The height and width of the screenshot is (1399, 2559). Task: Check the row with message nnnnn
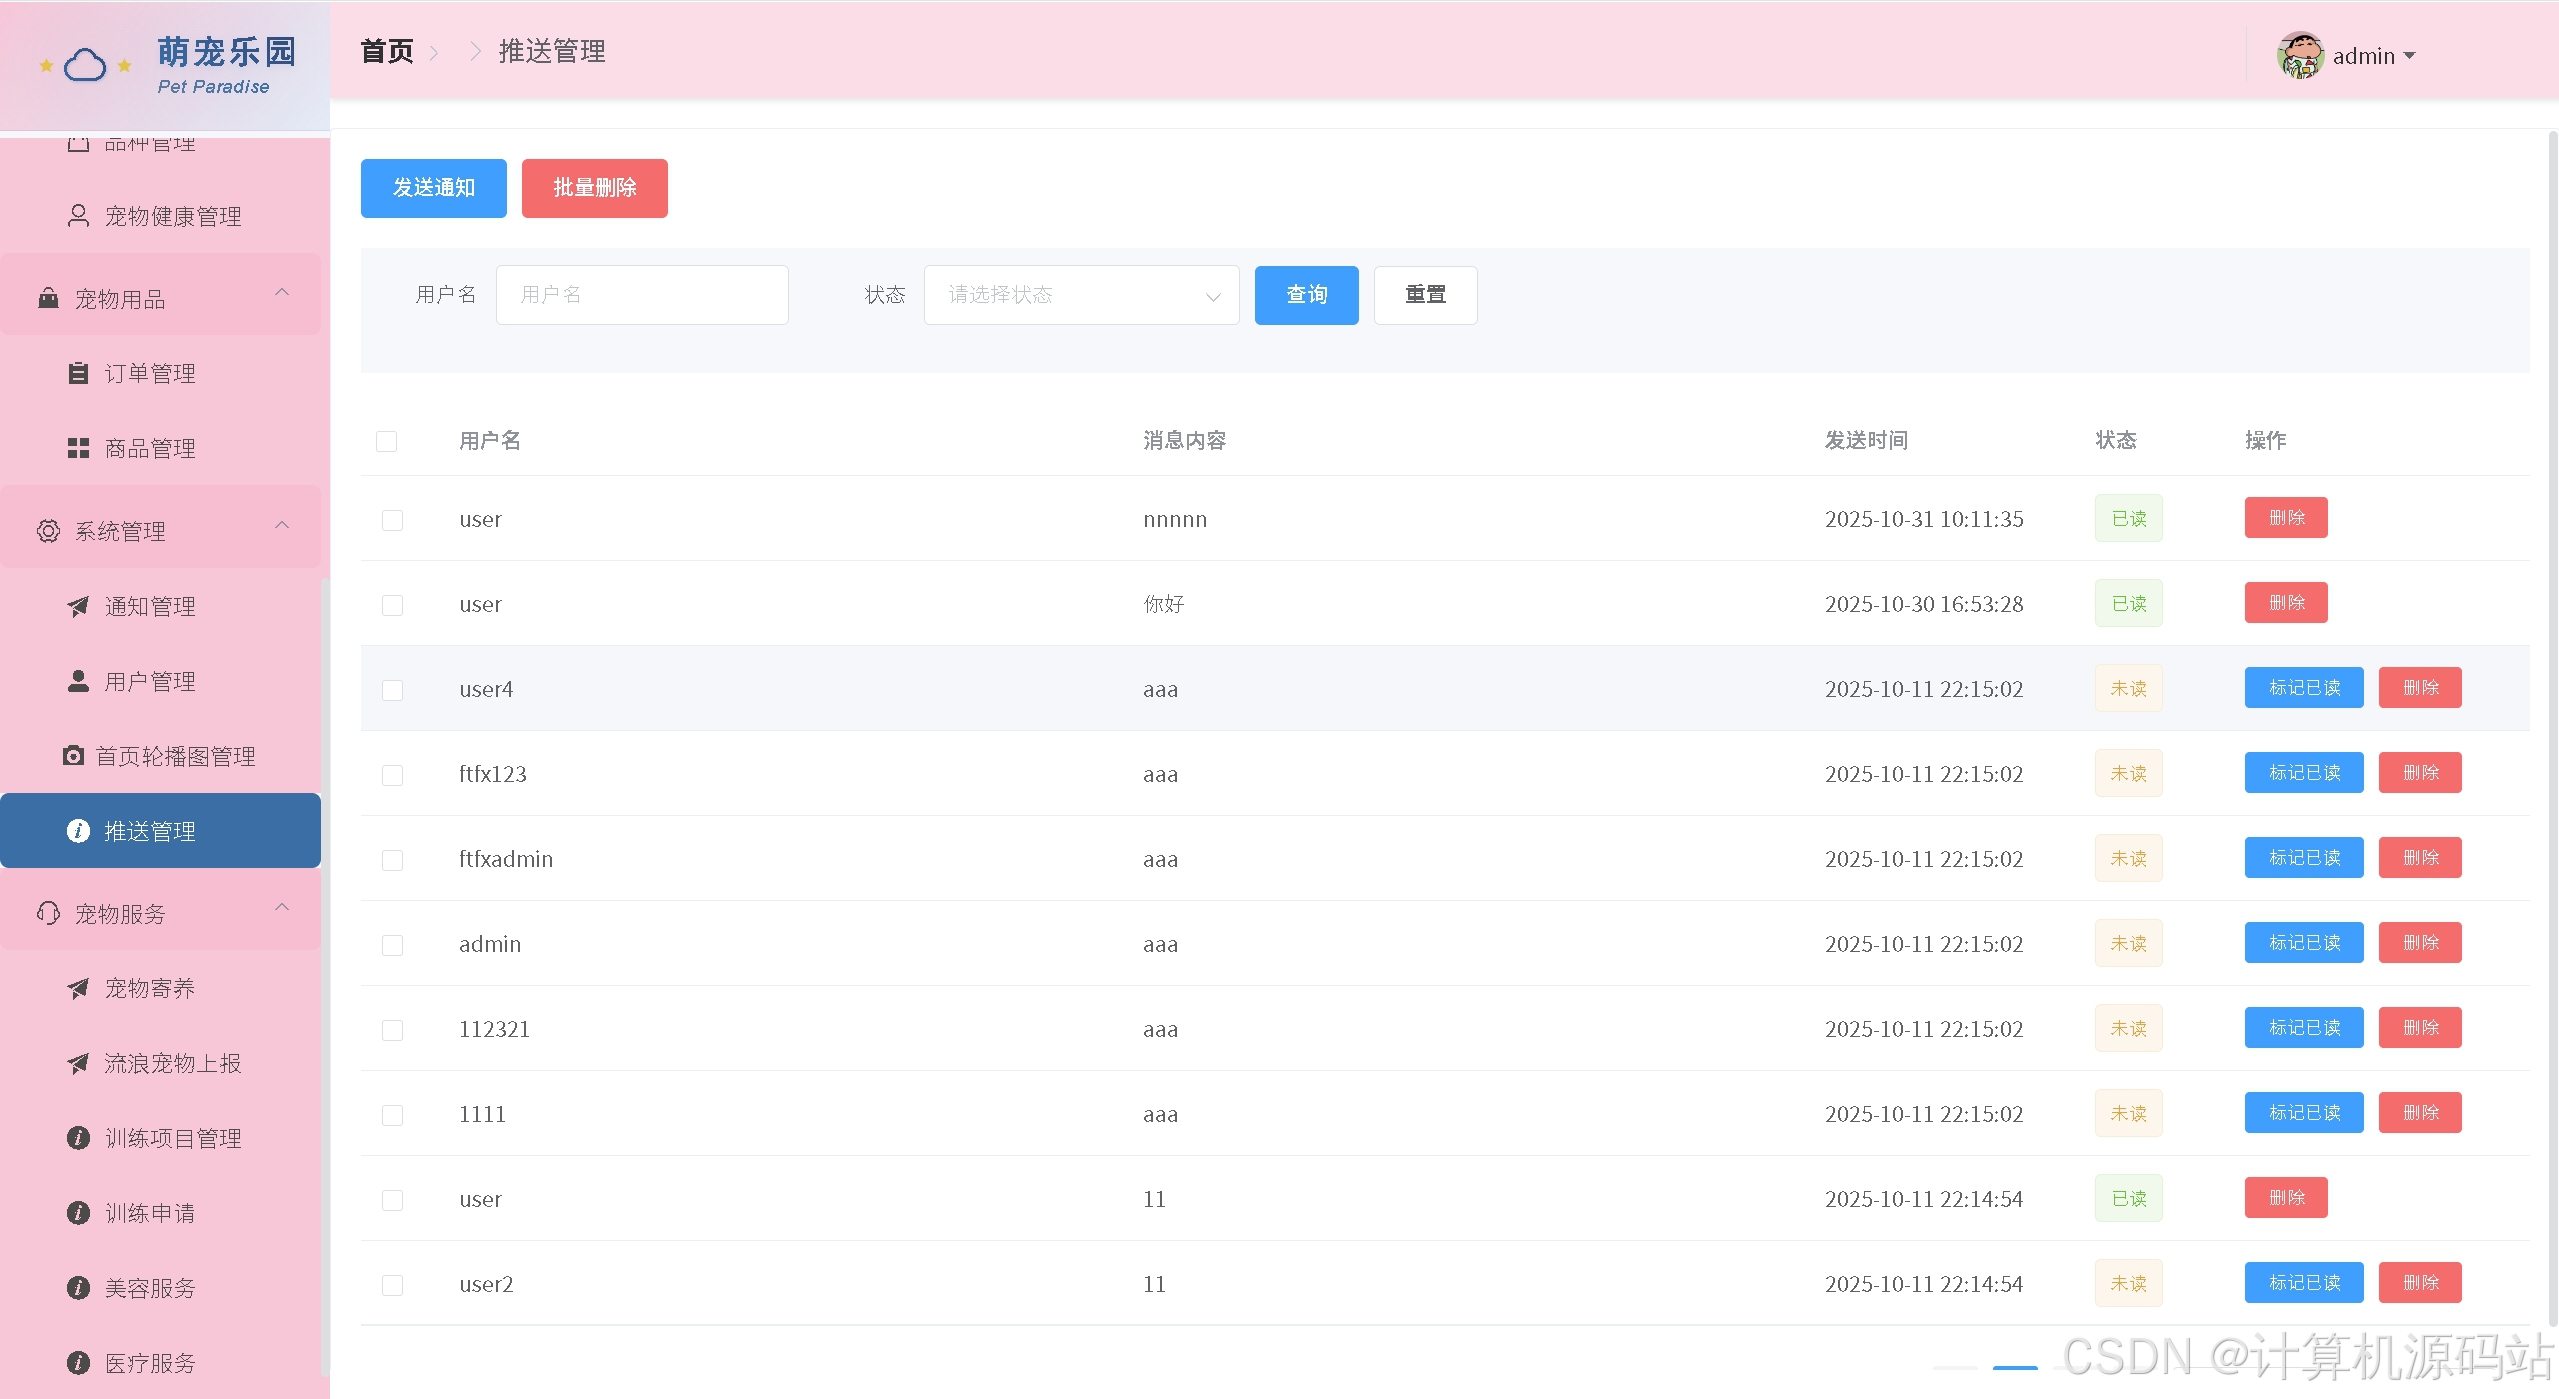392,520
